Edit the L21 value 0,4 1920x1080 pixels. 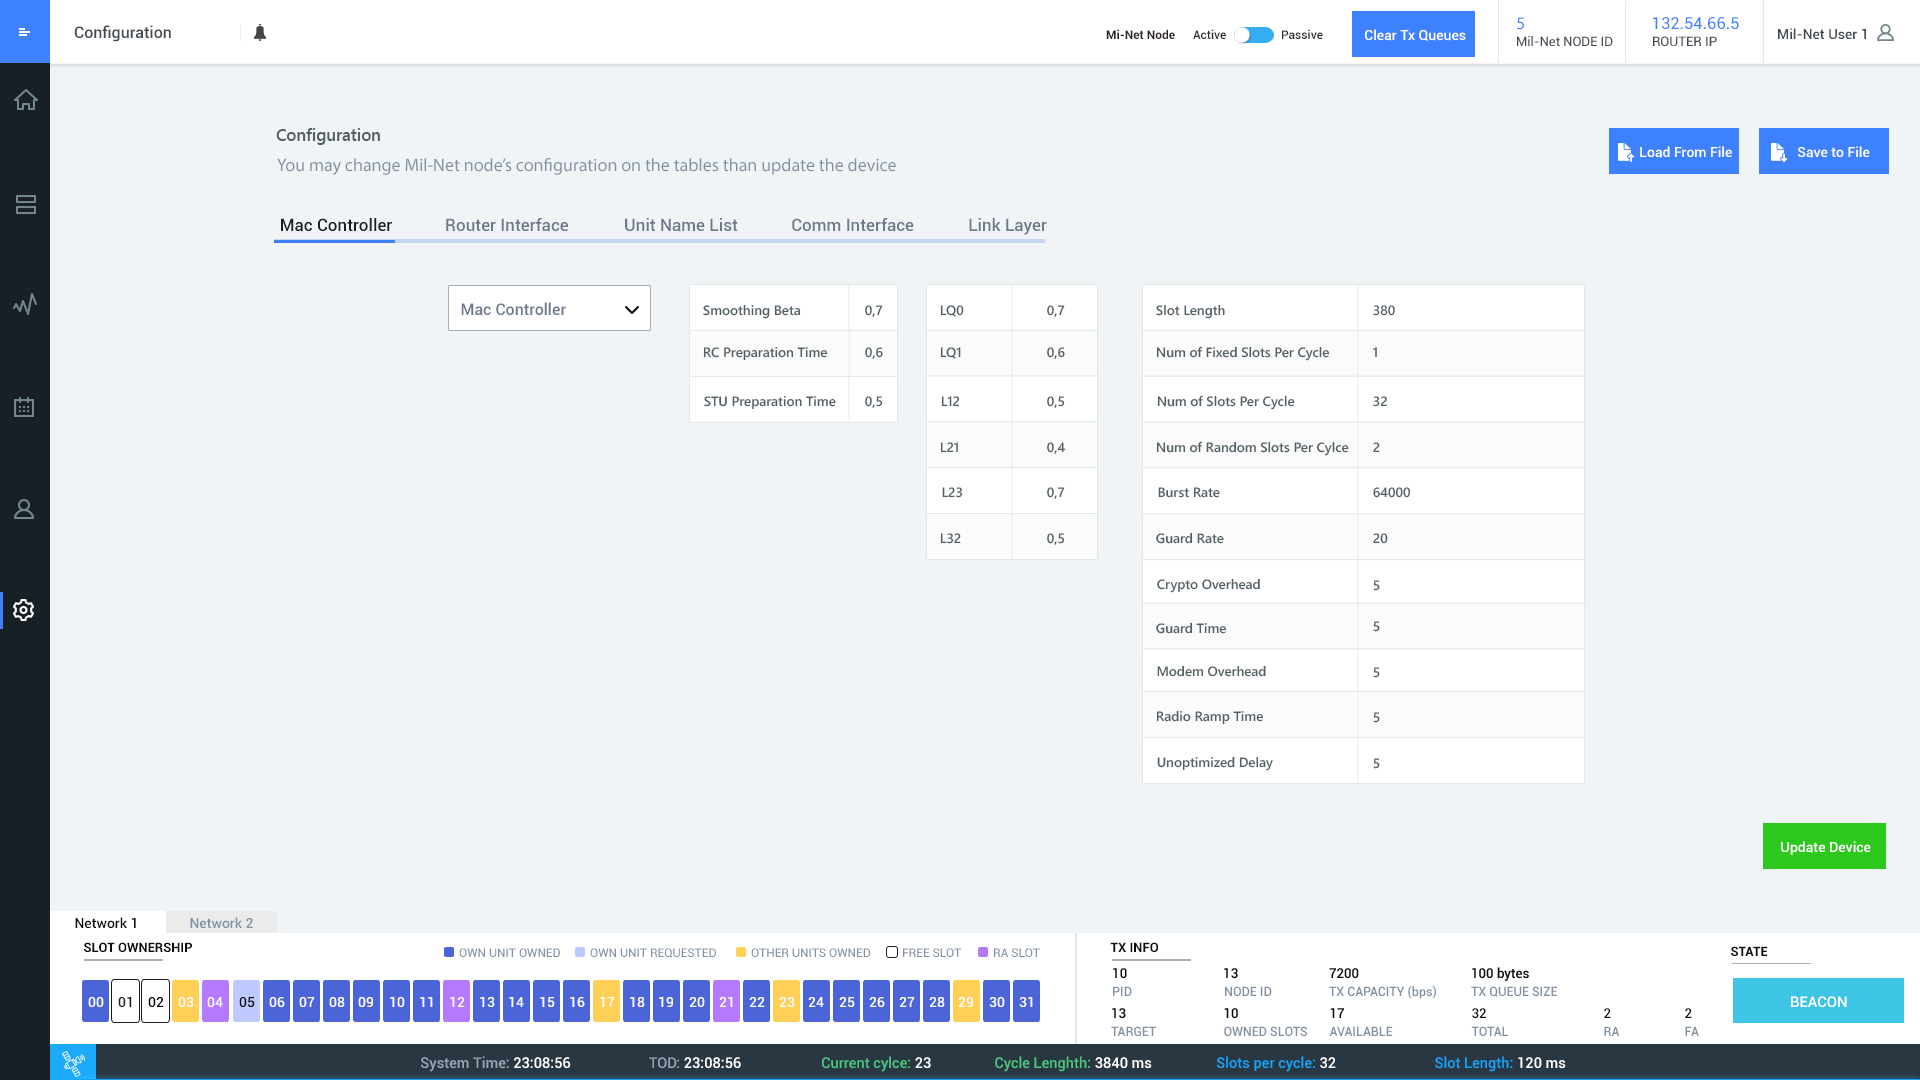[x=1055, y=447]
